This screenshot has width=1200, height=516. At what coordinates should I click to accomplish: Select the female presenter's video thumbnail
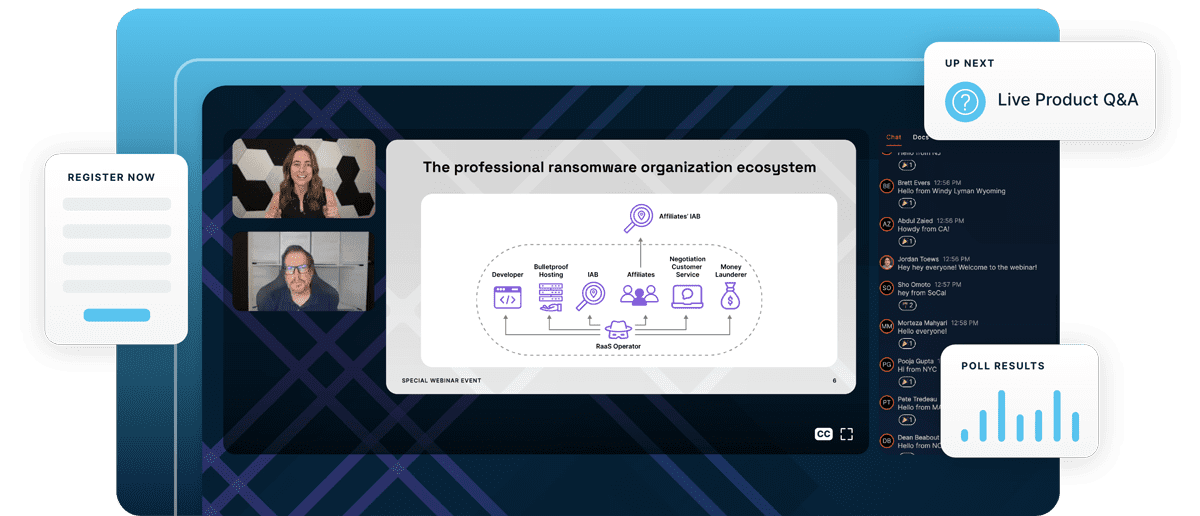304,178
